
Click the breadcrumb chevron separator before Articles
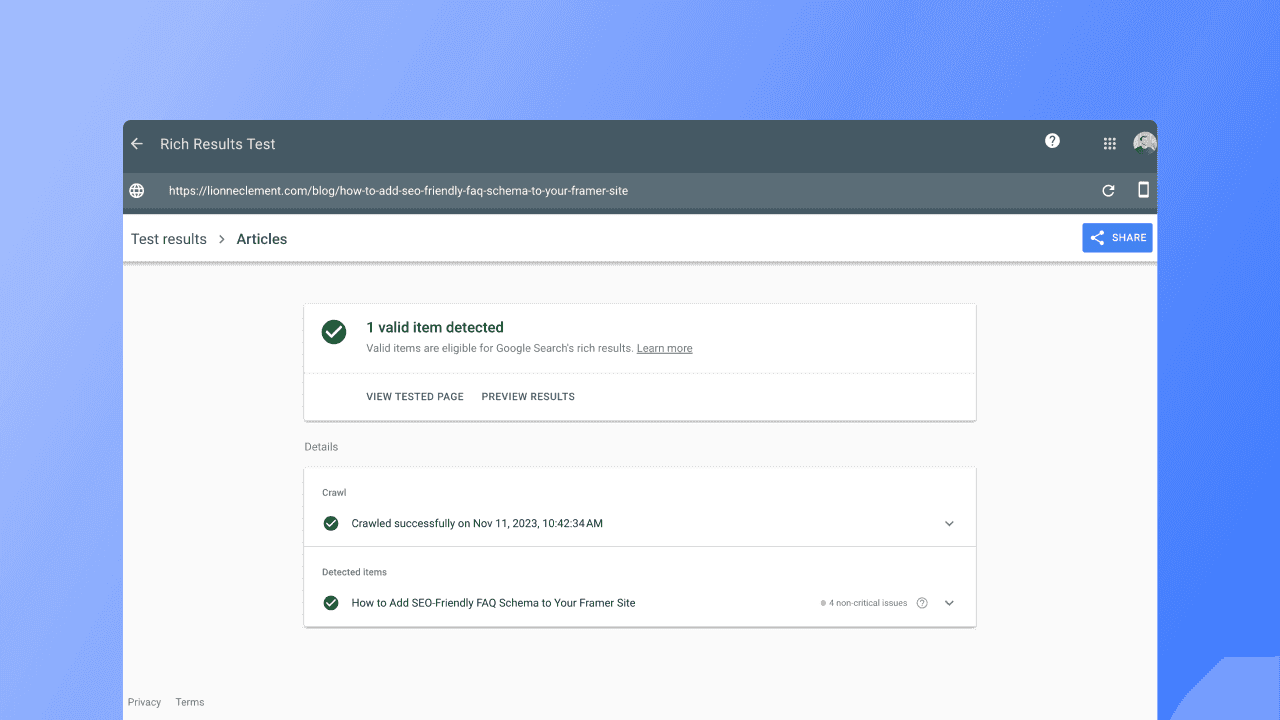[222, 239]
